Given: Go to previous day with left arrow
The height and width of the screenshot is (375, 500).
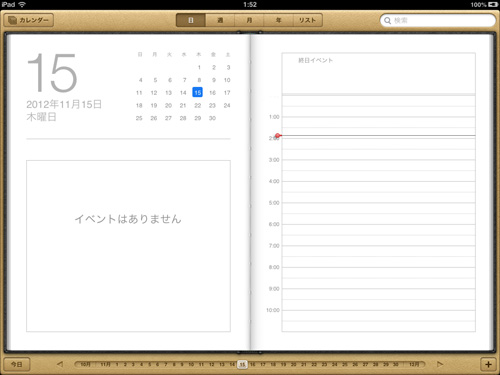Looking at the screenshot, I should tap(60, 364).
